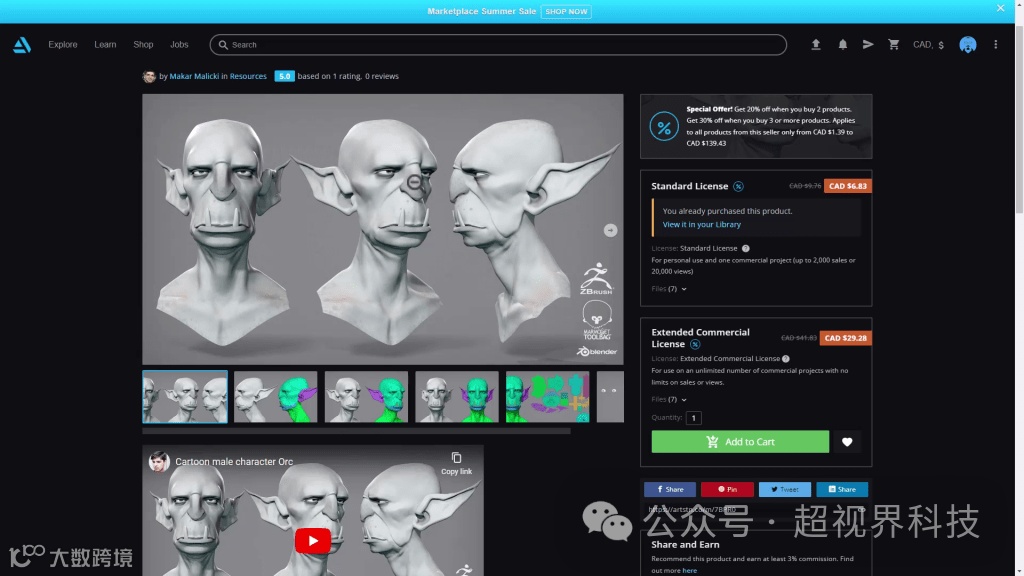The width and height of the screenshot is (1024, 576).
Task: Open the Explore menu
Action: [x=63, y=44]
